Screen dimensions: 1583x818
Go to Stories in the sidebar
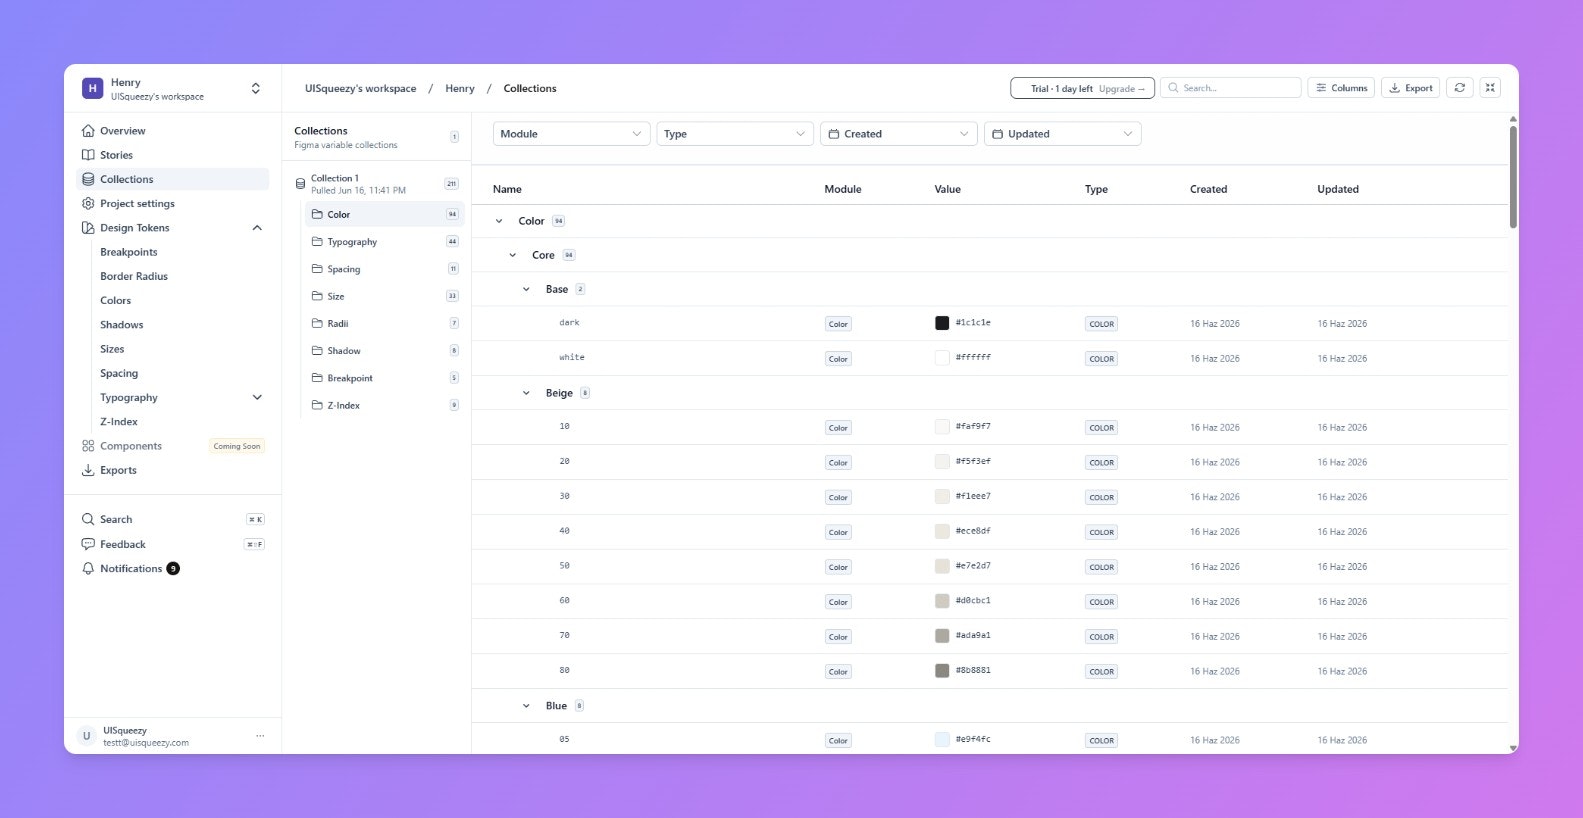click(172, 155)
